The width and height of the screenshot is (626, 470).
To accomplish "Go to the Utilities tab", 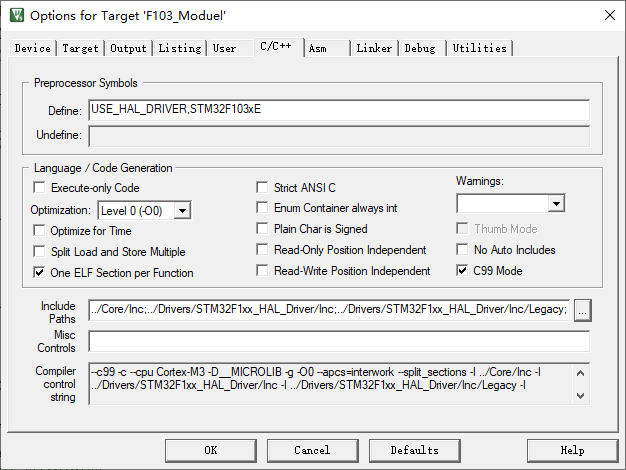I will tap(479, 48).
